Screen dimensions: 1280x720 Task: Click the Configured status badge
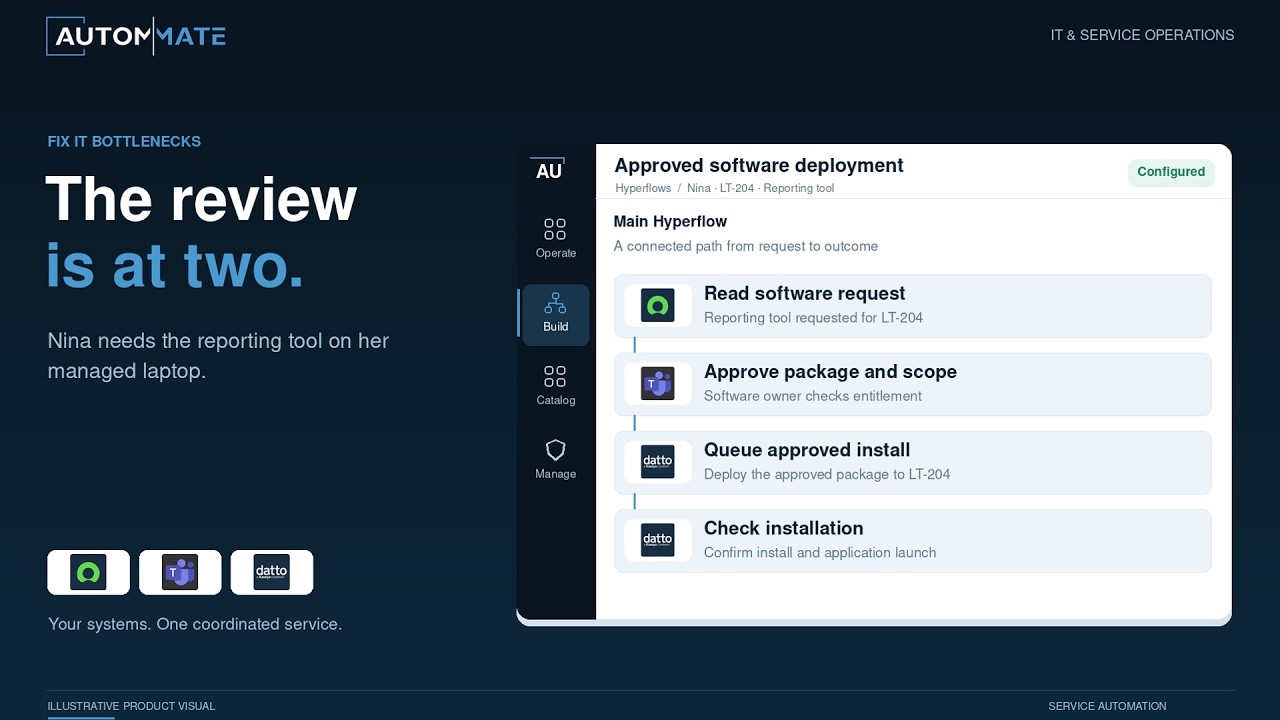point(1171,172)
